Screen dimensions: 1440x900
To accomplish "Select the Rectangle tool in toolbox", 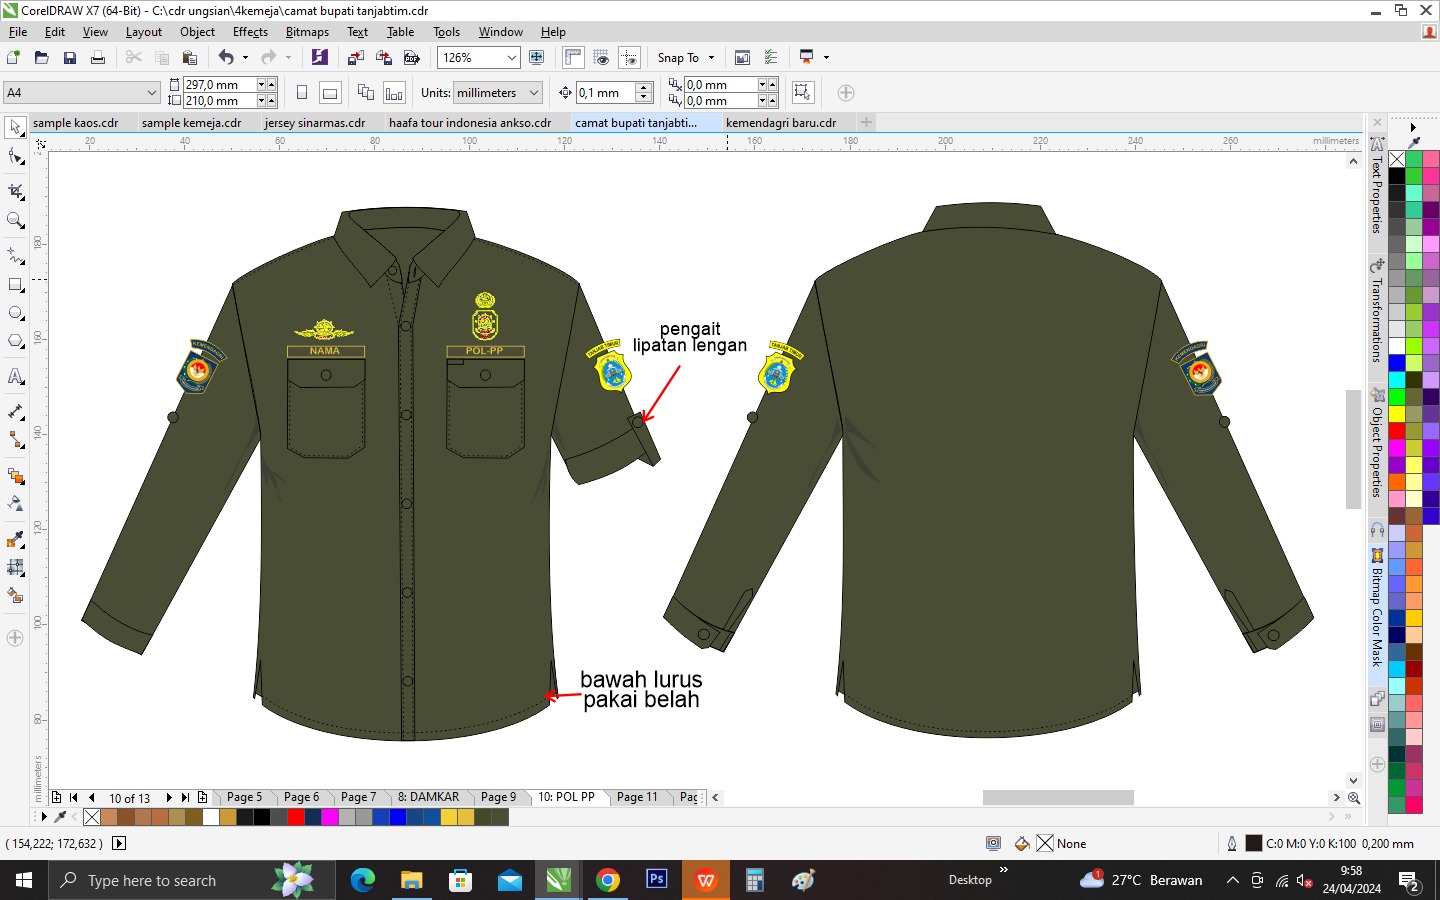I will click(15, 285).
